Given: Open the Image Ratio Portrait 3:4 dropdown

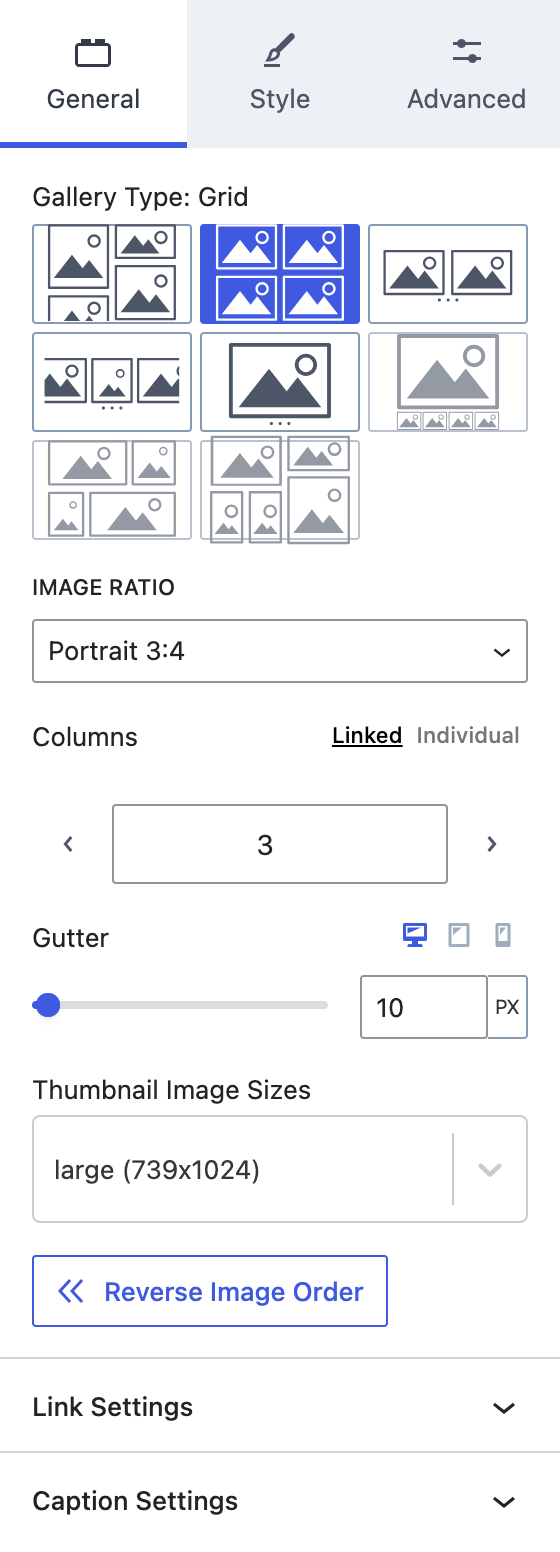Looking at the screenshot, I should [x=280, y=651].
